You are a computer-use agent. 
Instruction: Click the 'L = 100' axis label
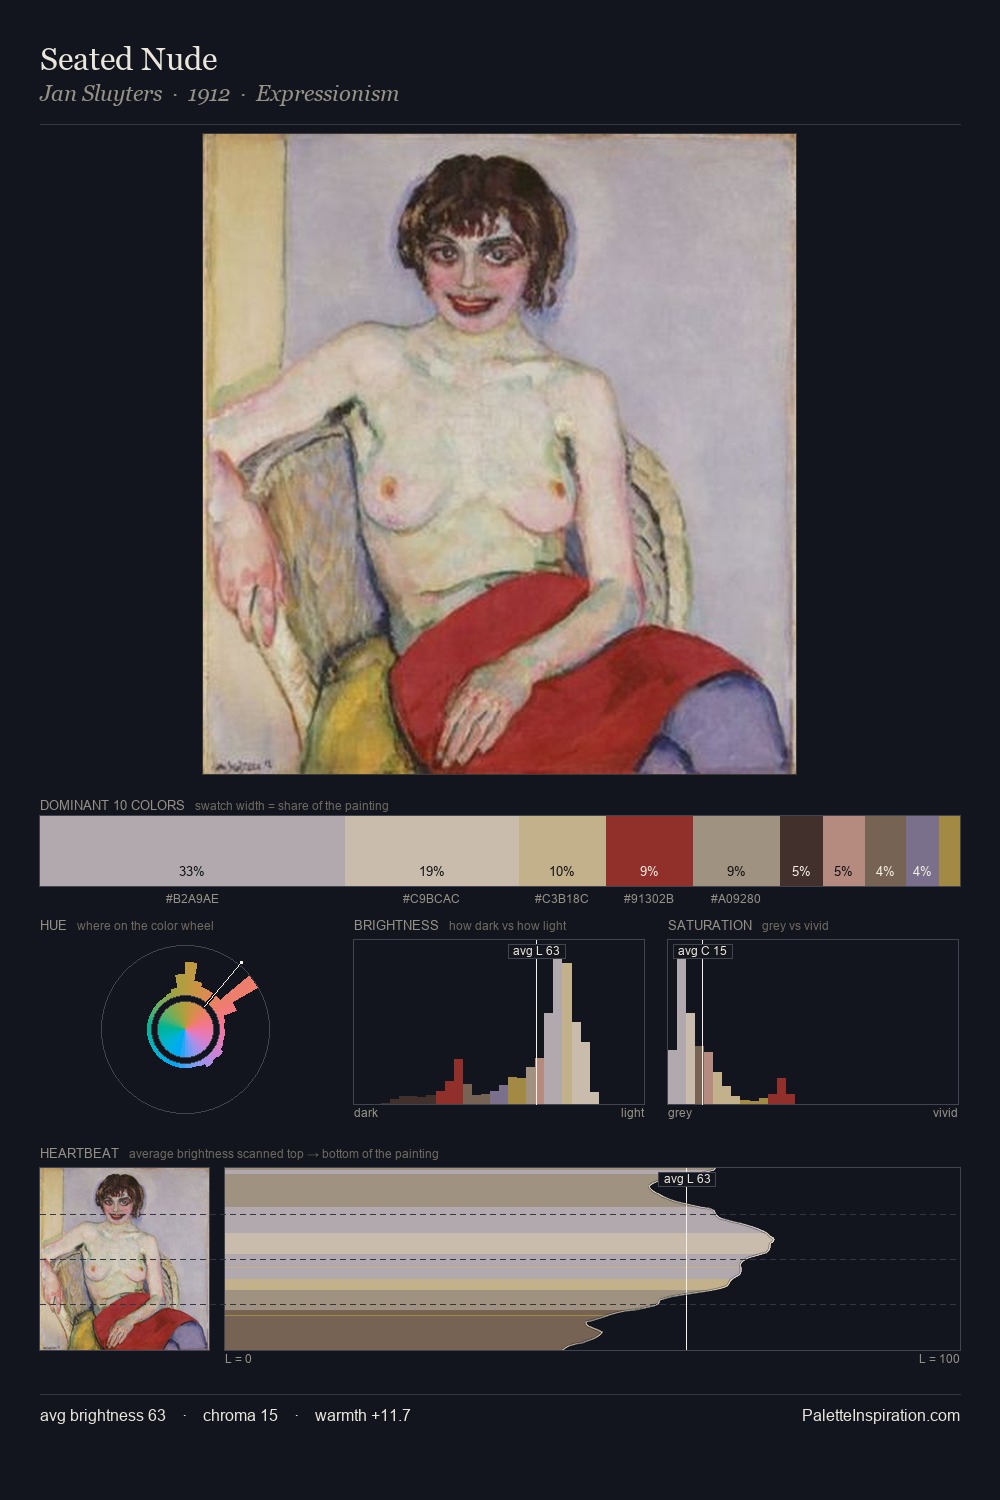[939, 1359]
